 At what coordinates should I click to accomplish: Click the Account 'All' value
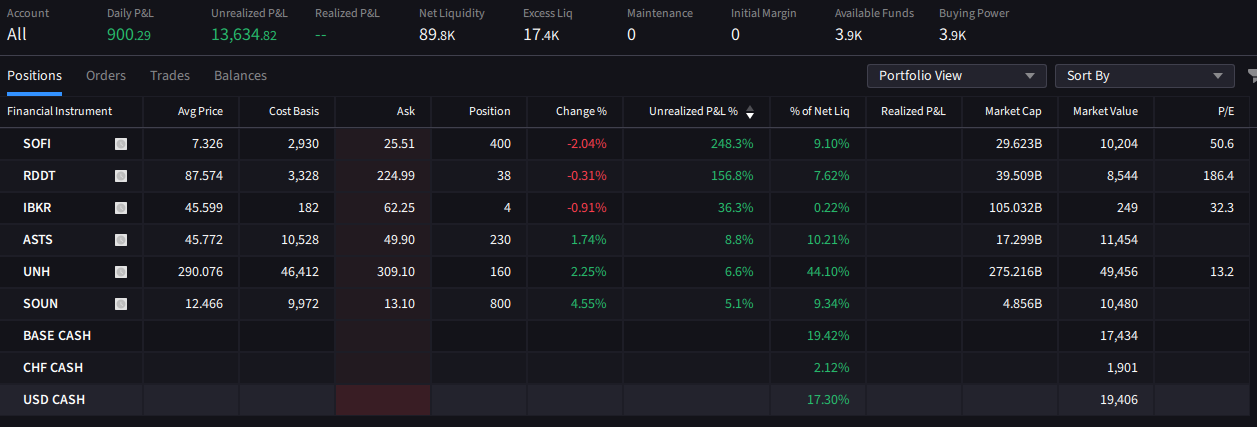pyautogui.click(x=17, y=34)
